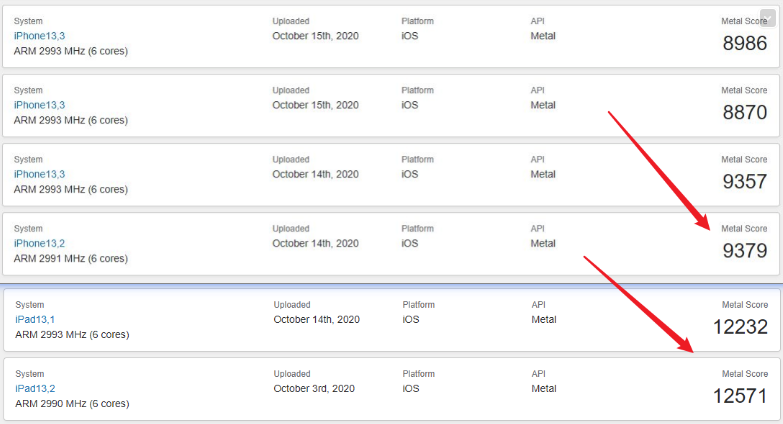Click the 8986 Metal Score value
The height and width of the screenshot is (424, 783).
tap(745, 43)
